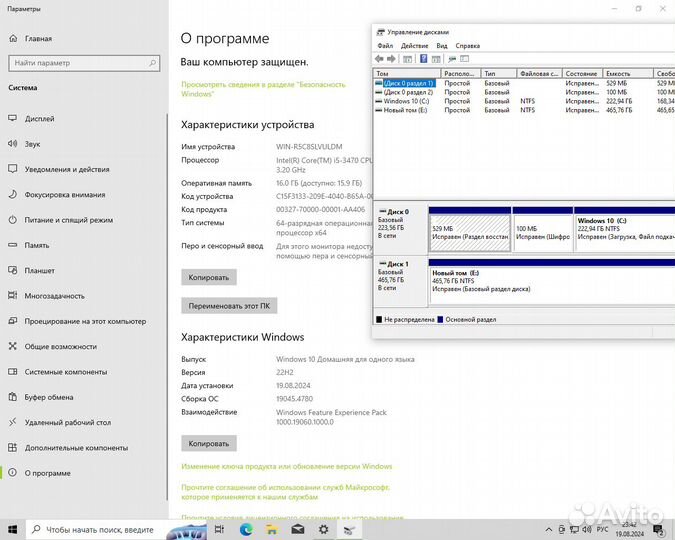
Task: Click the first Копировать button under device specs
Action: (209, 277)
